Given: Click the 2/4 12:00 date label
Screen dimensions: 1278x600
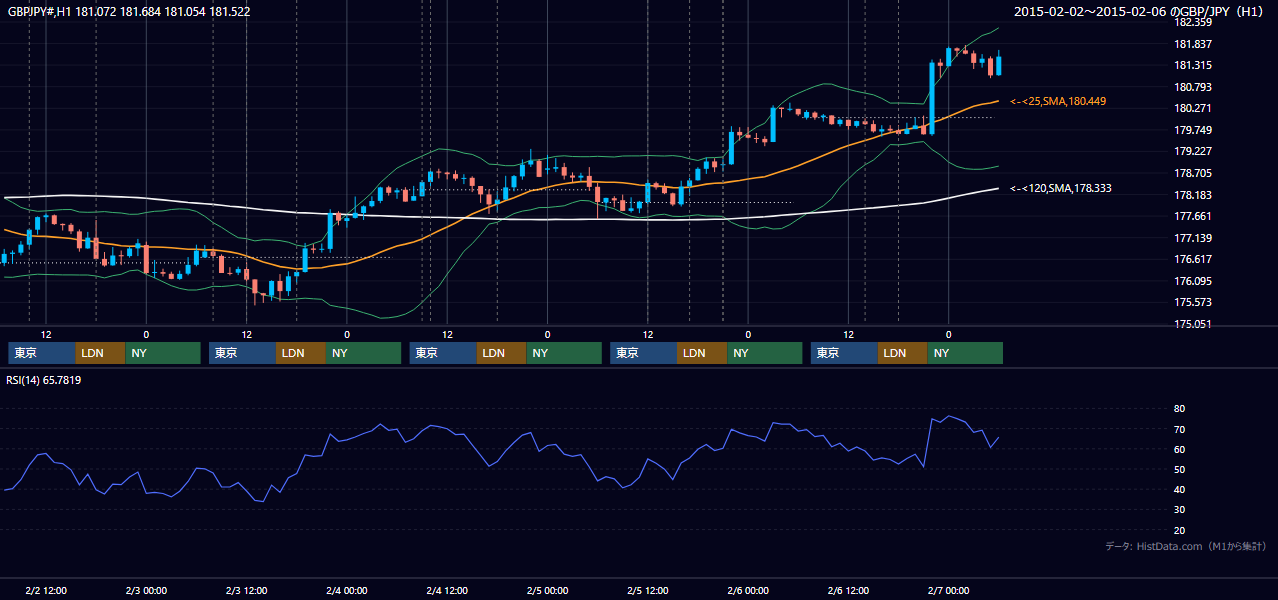Looking at the screenshot, I should (447, 590).
